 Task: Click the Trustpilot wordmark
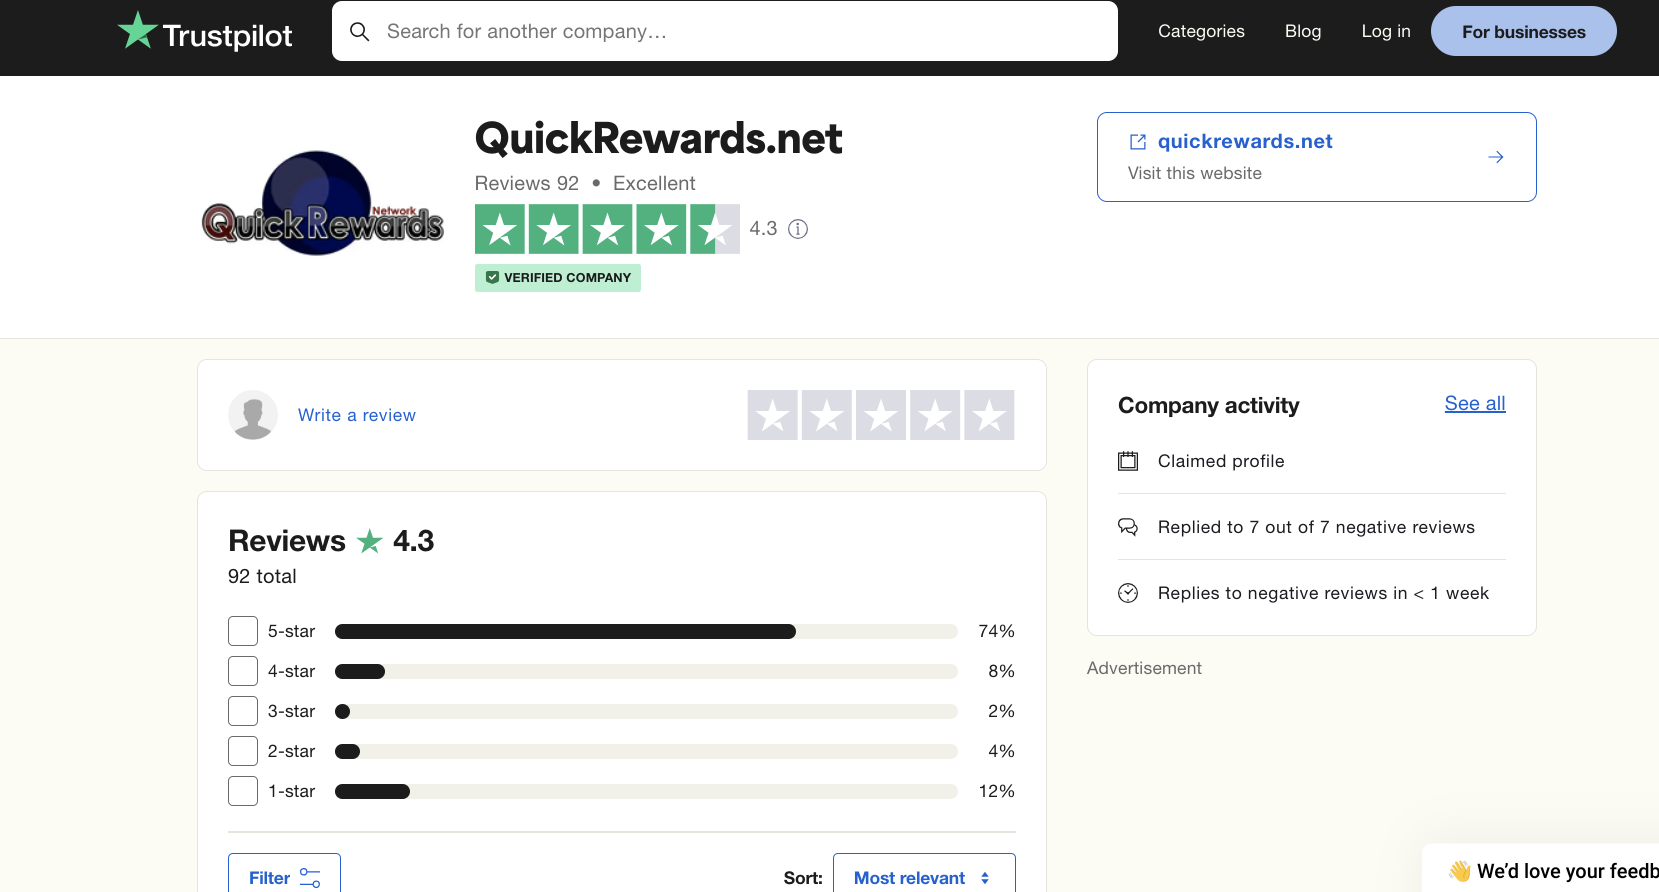[x=227, y=36]
